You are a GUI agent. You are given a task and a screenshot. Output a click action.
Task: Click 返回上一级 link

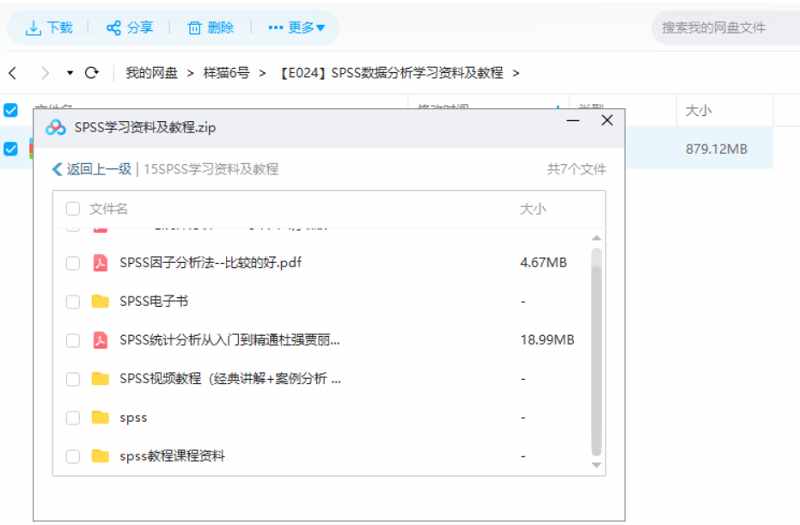(92, 169)
